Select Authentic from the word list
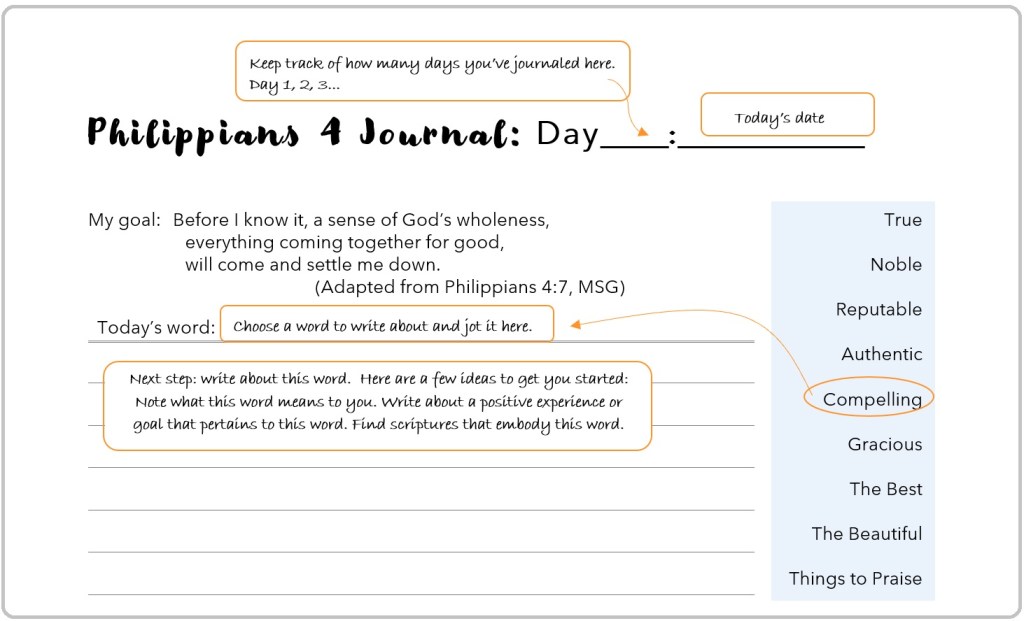This screenshot has width=1024, height=621. (x=881, y=354)
